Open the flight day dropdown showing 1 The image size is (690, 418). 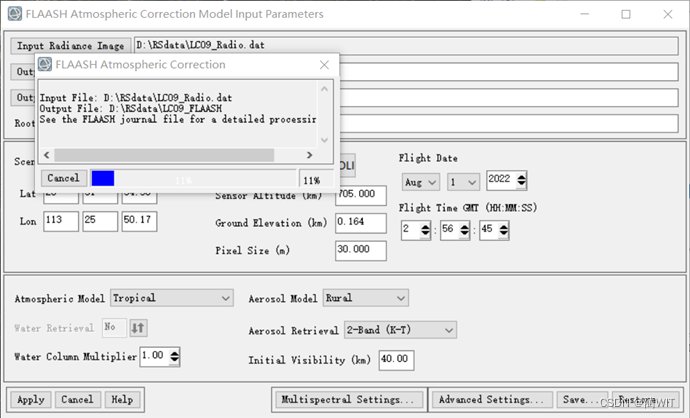[463, 182]
